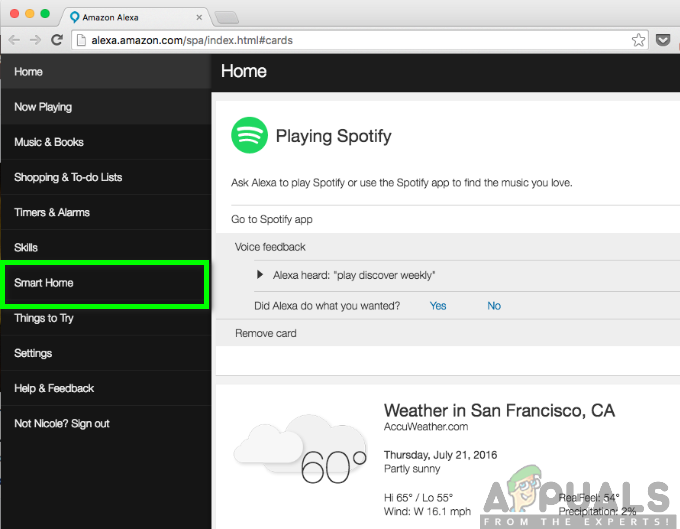Click Go to Spotify app

coord(272,219)
